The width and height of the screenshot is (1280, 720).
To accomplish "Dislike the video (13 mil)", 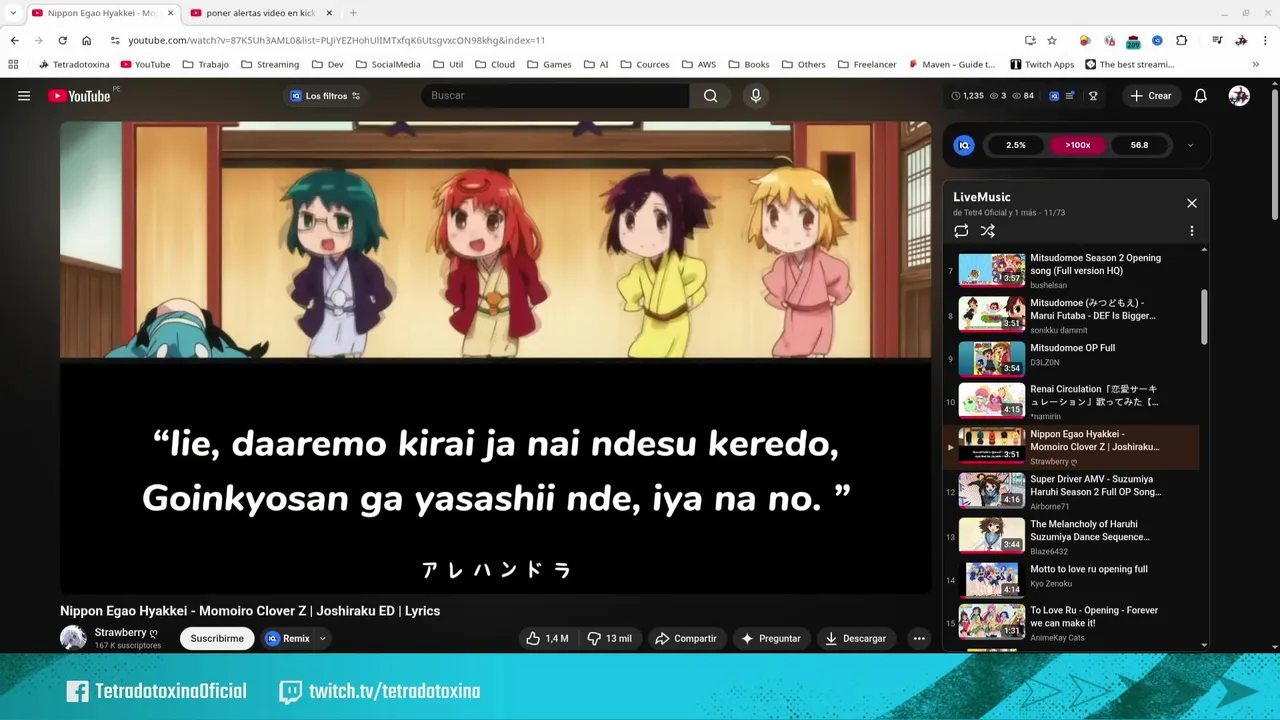I will (609, 638).
